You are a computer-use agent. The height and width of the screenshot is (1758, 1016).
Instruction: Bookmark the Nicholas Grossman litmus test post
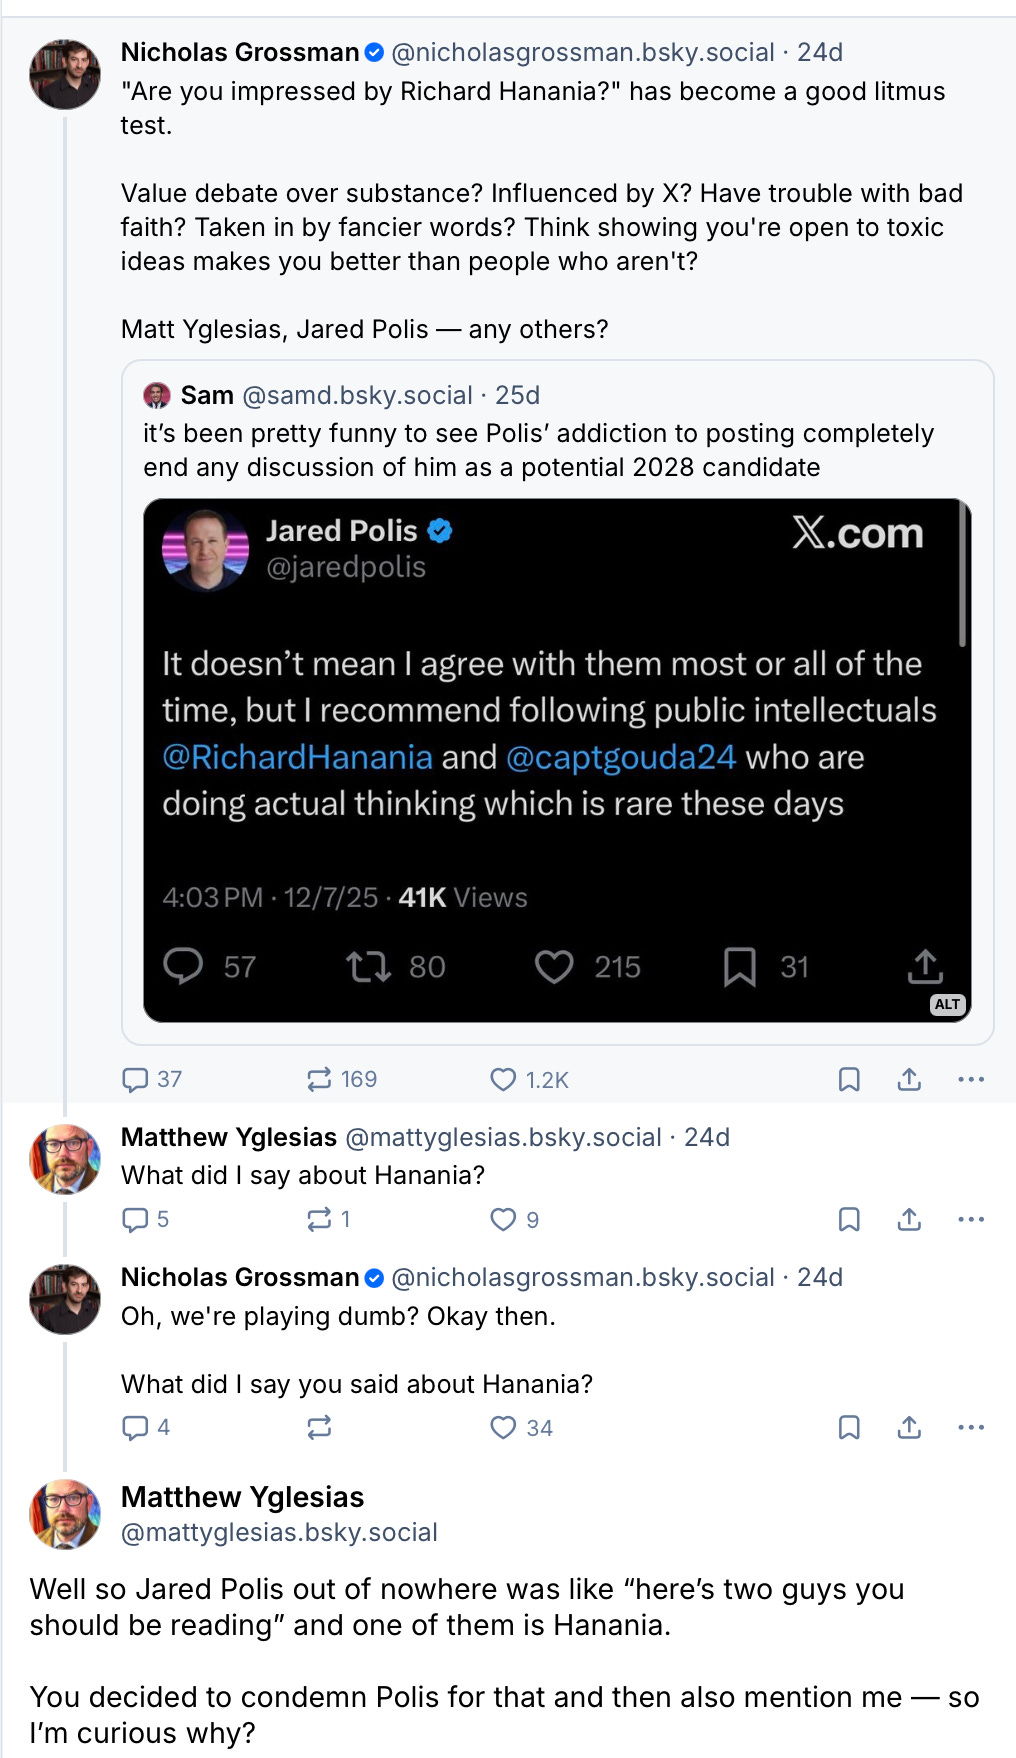[849, 1079]
